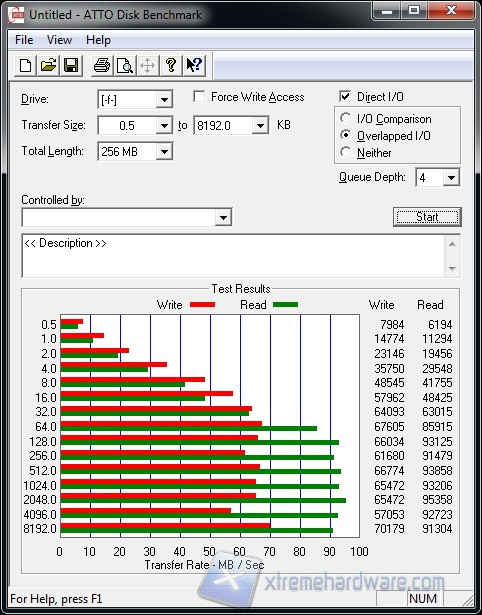Save results using the floppy disk icon
Image resolution: width=482 pixels, height=615 pixels.
click(71, 65)
